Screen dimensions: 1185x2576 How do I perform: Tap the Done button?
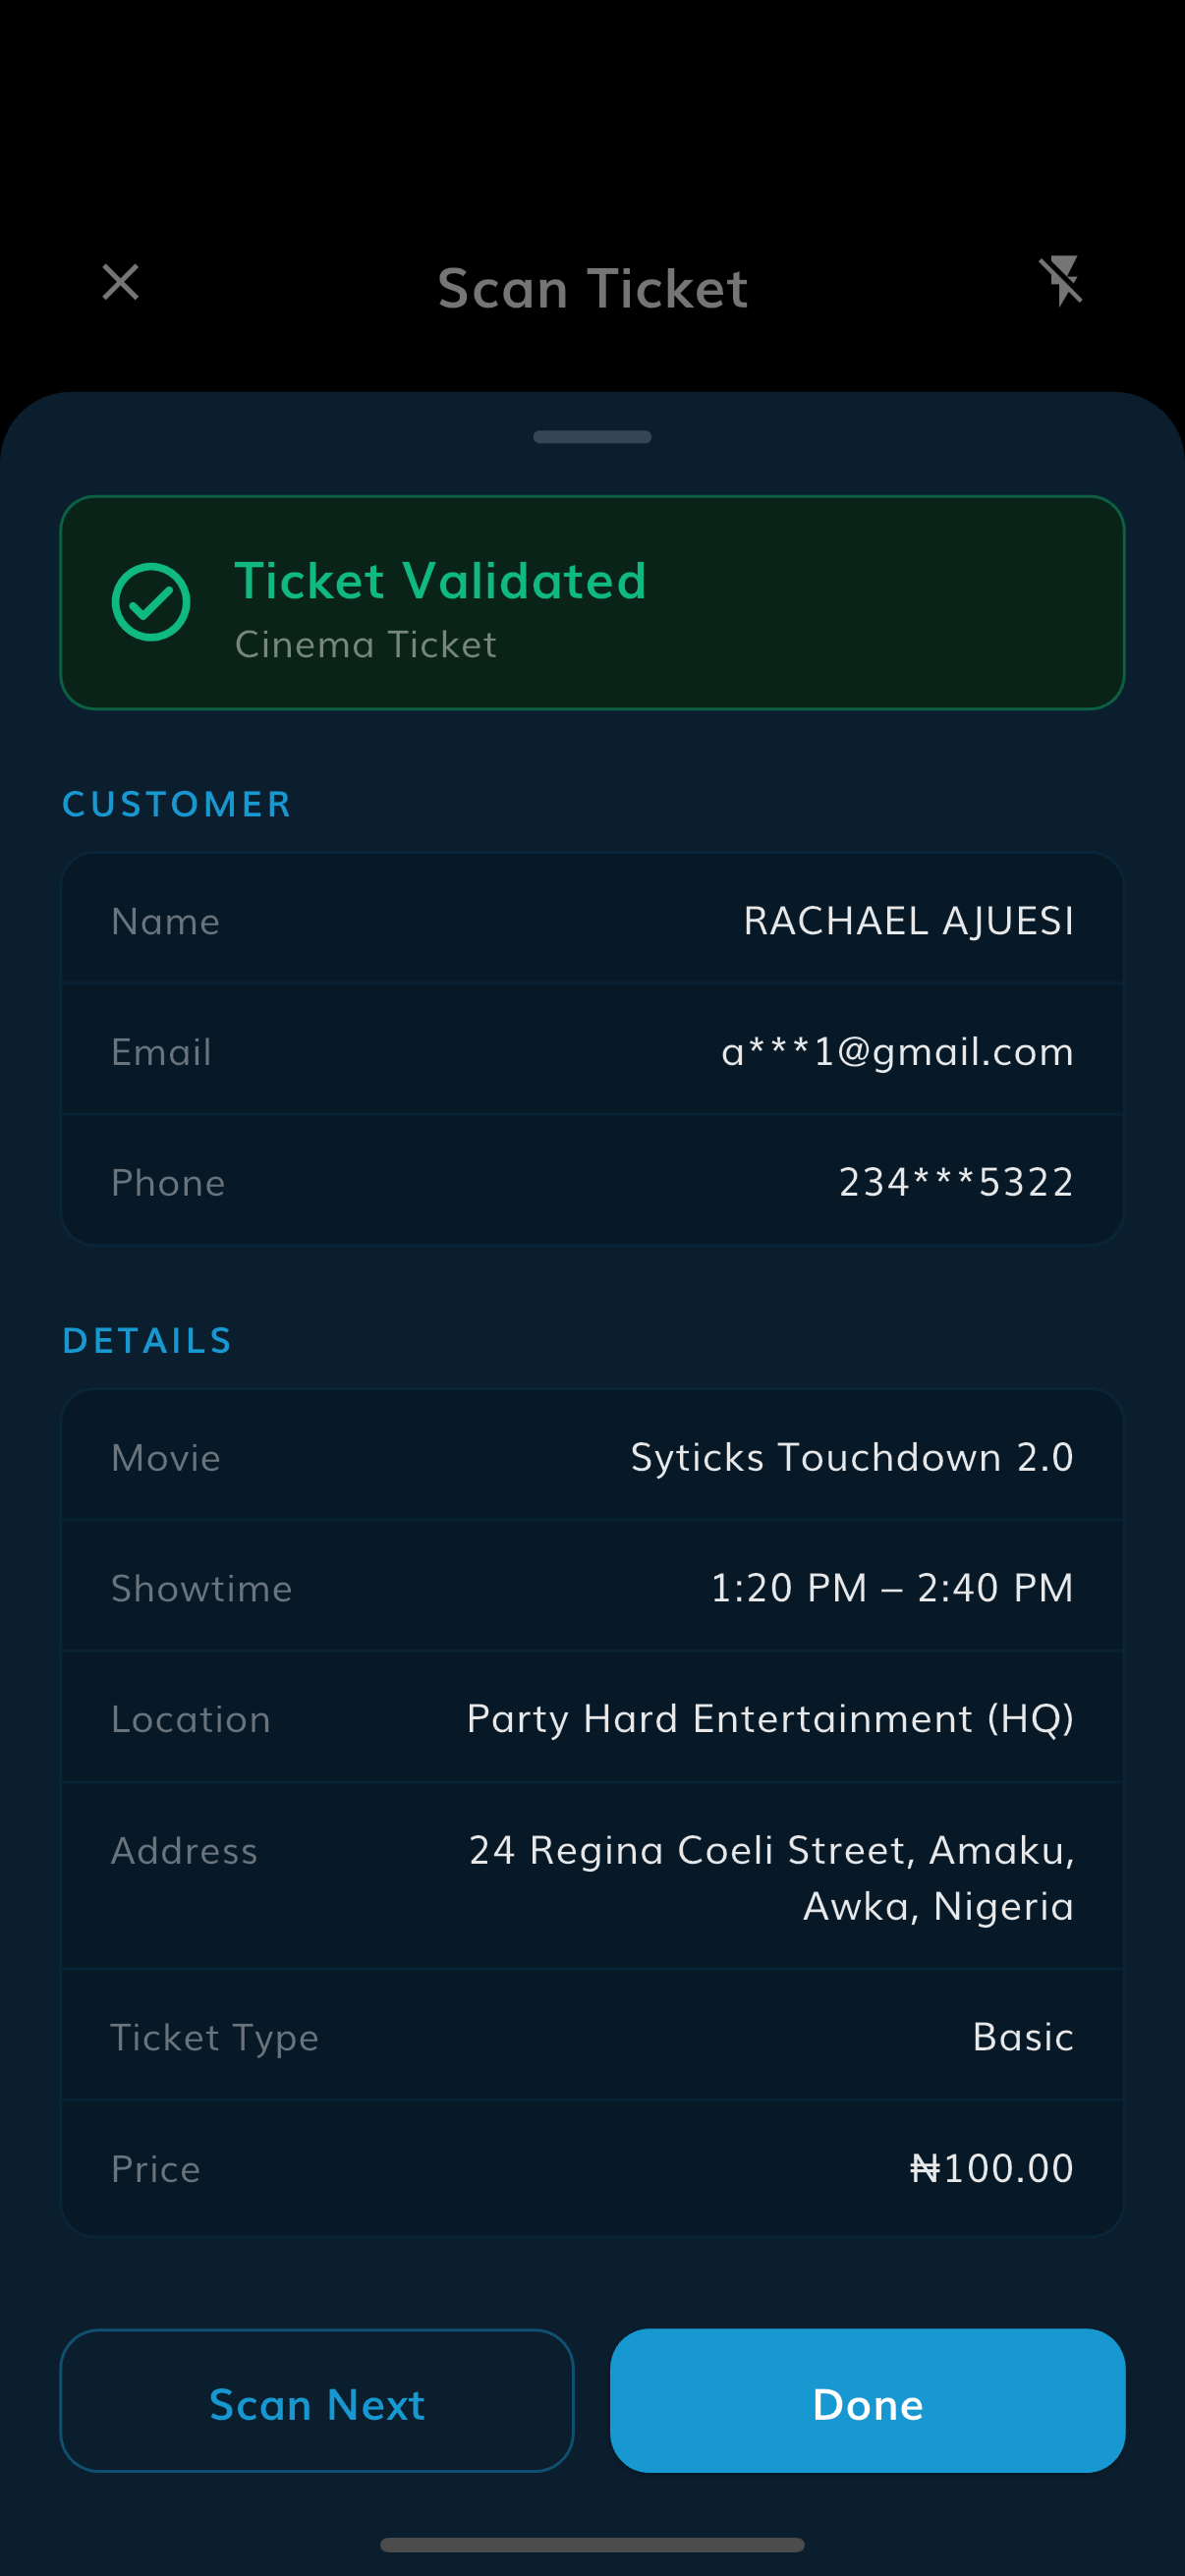868,2401
